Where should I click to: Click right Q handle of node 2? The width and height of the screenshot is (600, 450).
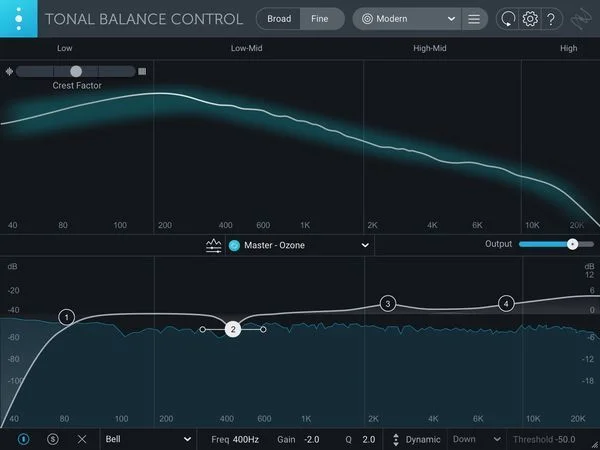click(263, 329)
